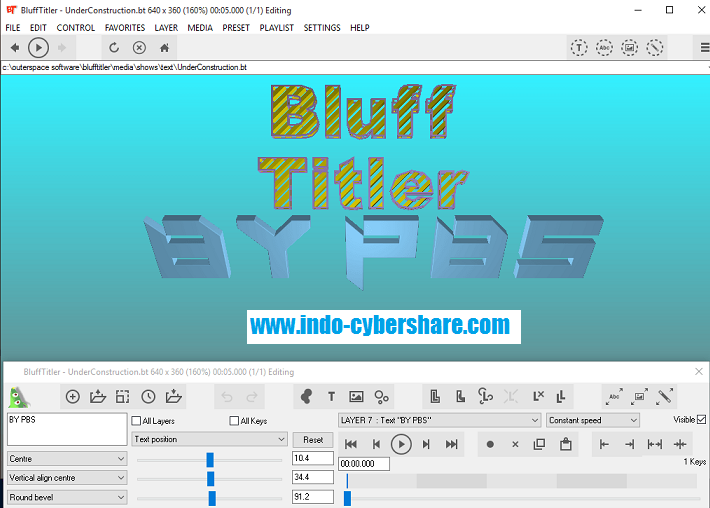Enable the All Layers checkbox
Viewport: 710px width, 508px height.
point(136,421)
